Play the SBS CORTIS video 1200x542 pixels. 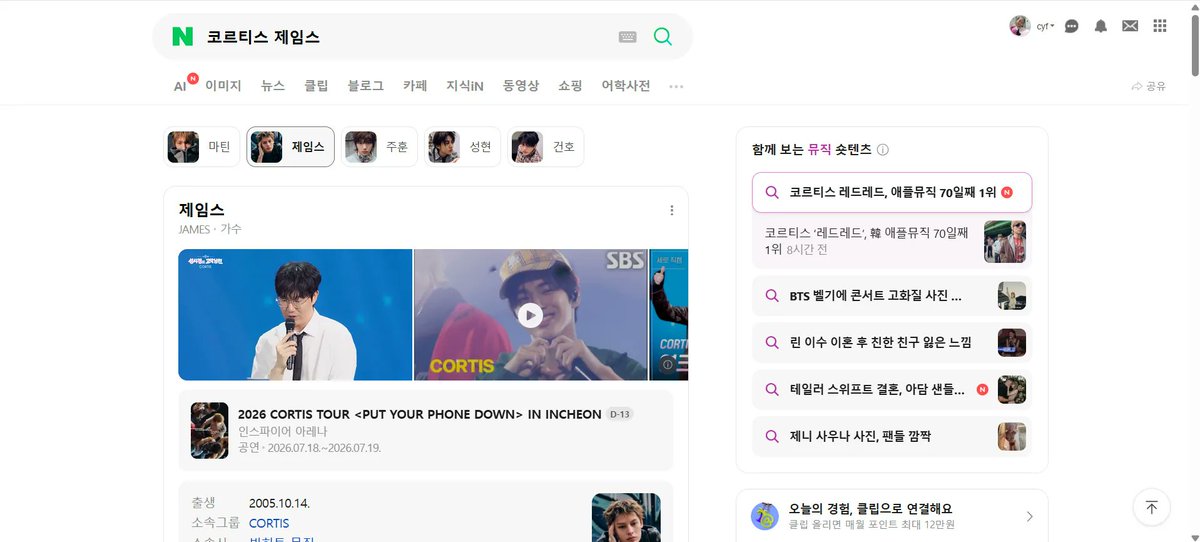tap(530, 315)
